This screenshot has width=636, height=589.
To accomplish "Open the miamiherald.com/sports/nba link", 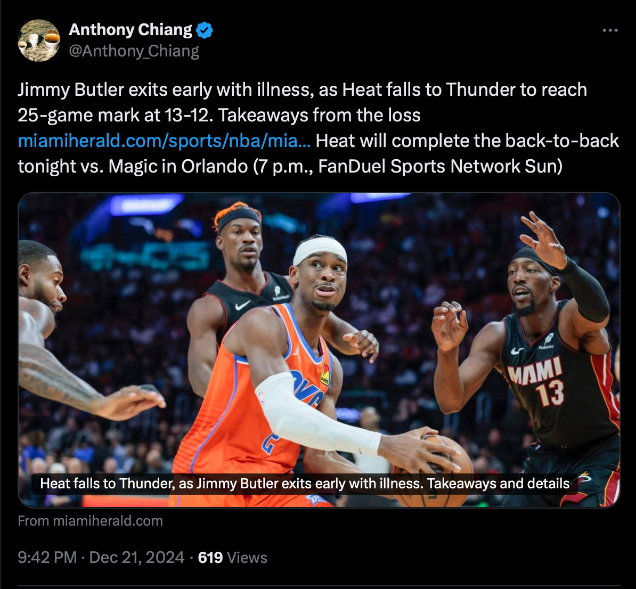I will point(164,141).
